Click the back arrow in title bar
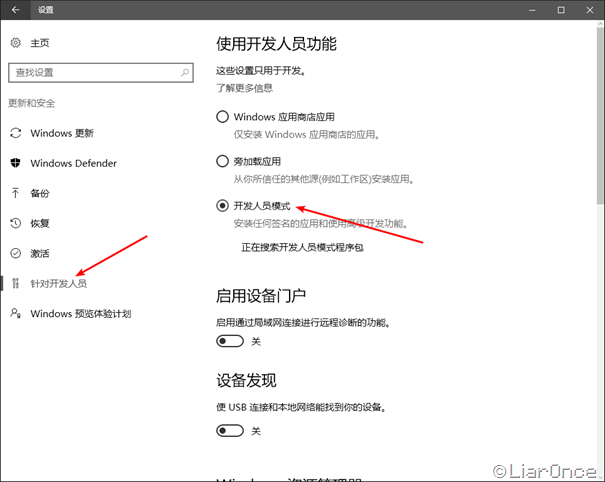This screenshot has height=482, width=605. tap(15, 10)
